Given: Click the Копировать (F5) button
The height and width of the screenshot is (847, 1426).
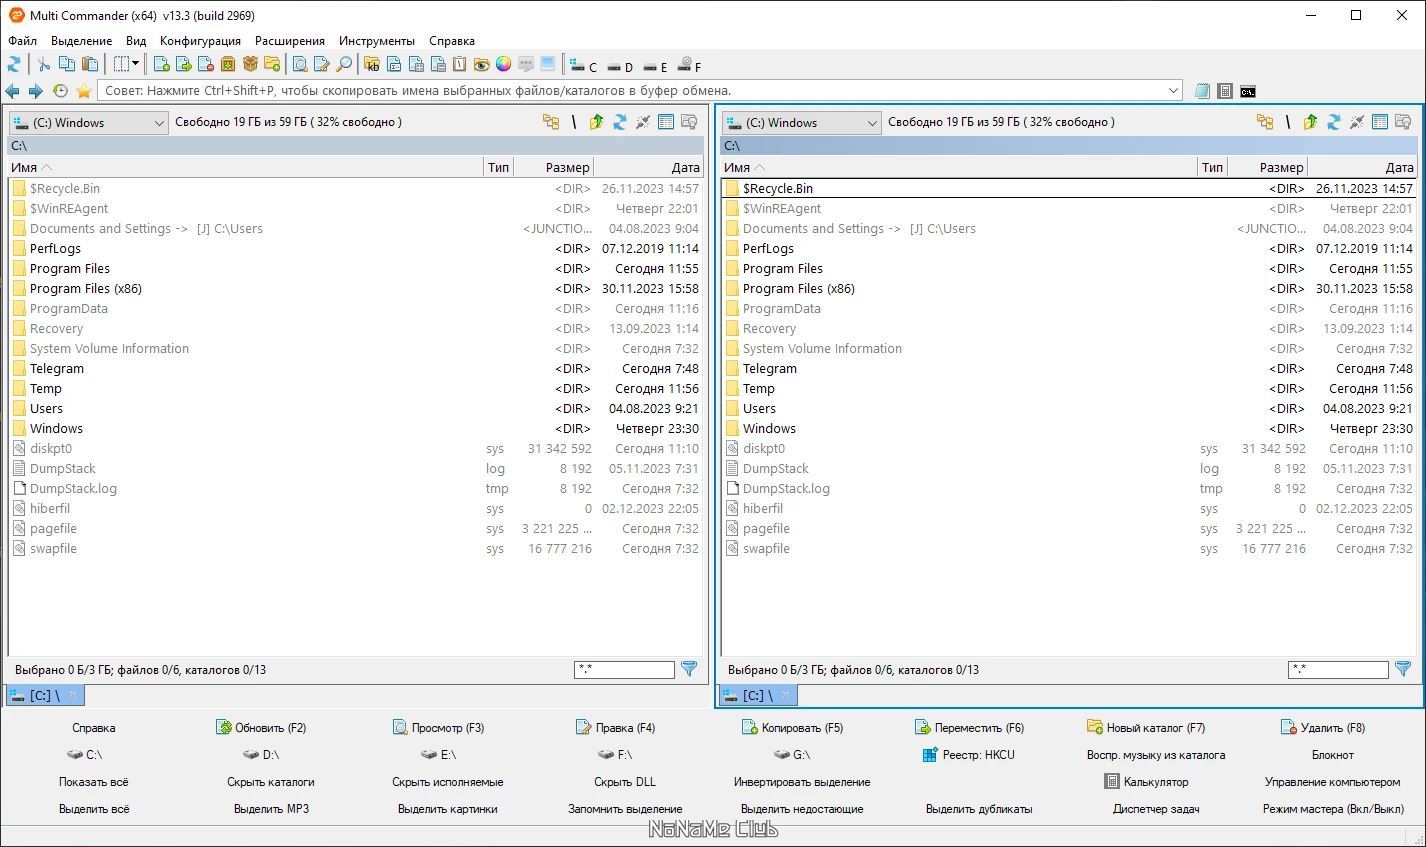Looking at the screenshot, I should tap(792, 728).
